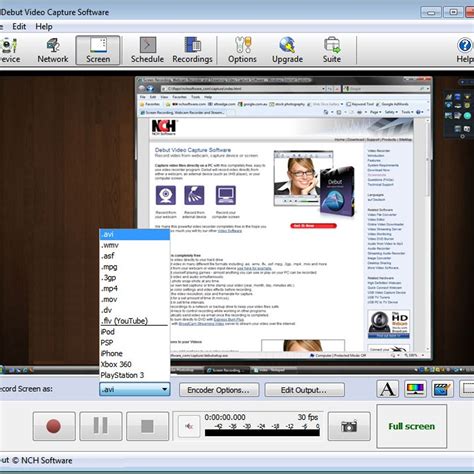Open the Schedule toolbar button

(147, 50)
